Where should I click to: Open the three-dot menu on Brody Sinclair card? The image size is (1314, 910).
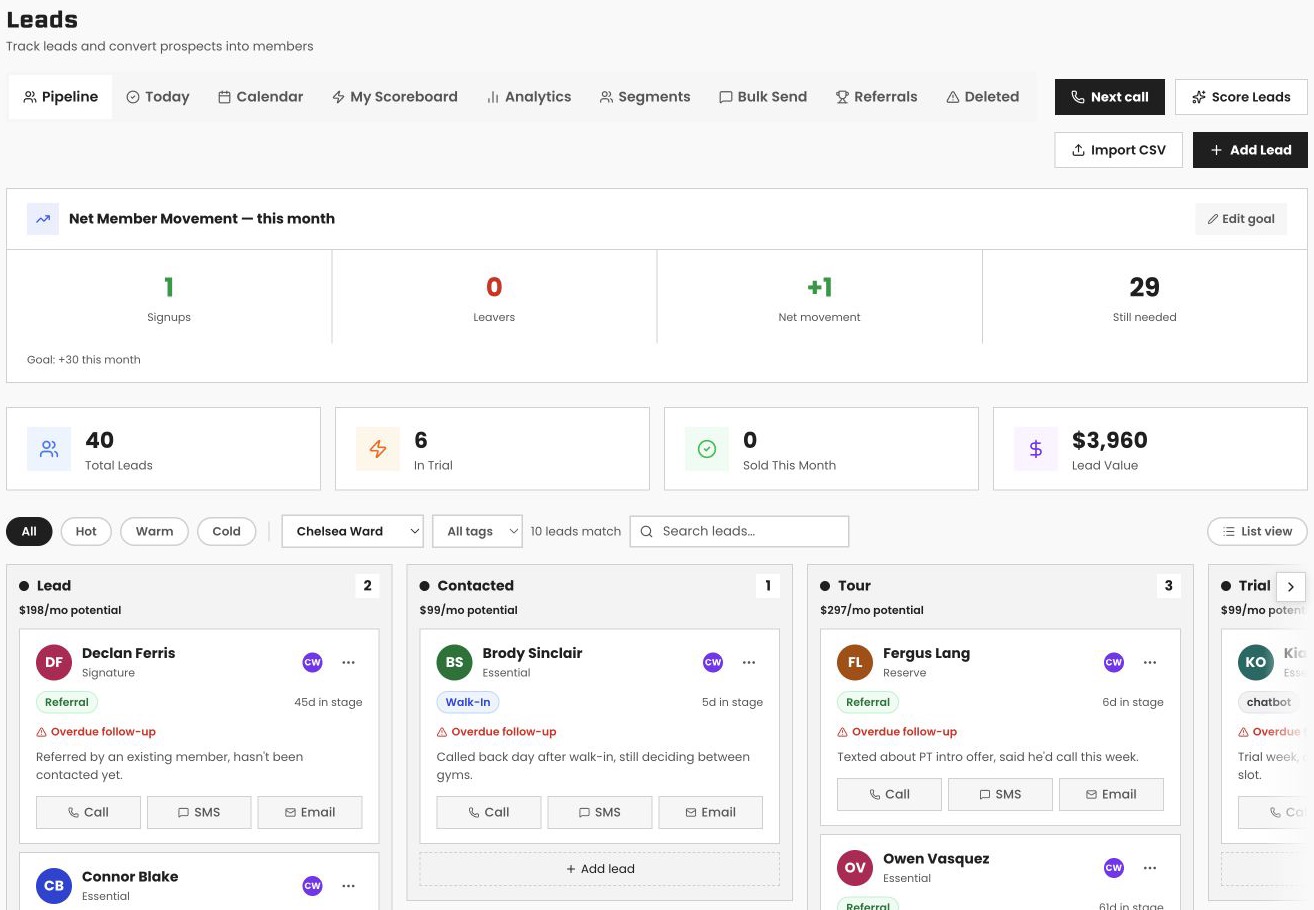point(749,662)
